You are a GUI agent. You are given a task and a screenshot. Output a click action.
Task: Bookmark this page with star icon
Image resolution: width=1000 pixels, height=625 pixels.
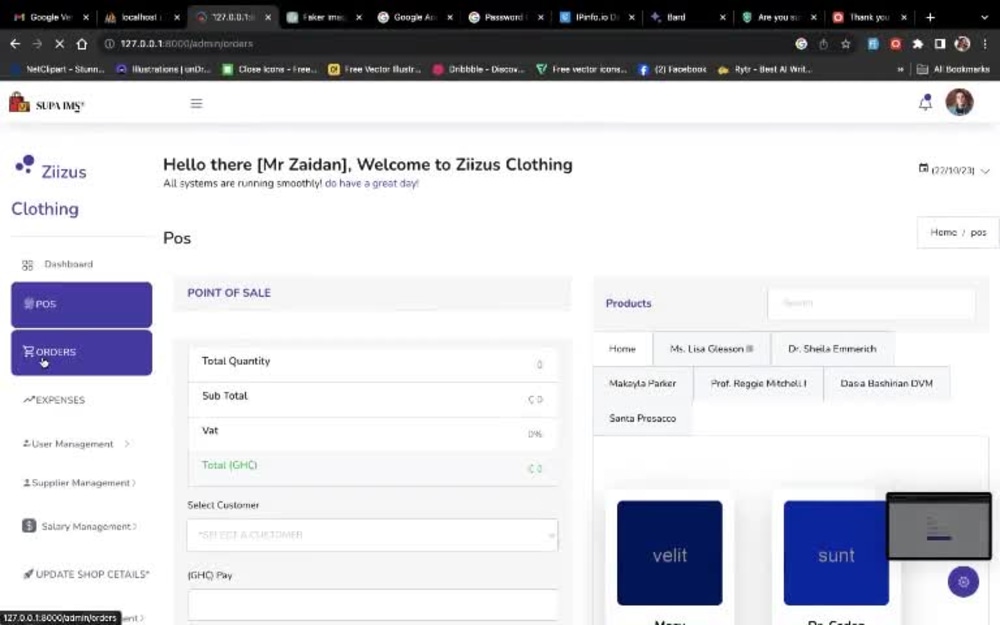pyautogui.click(x=846, y=43)
